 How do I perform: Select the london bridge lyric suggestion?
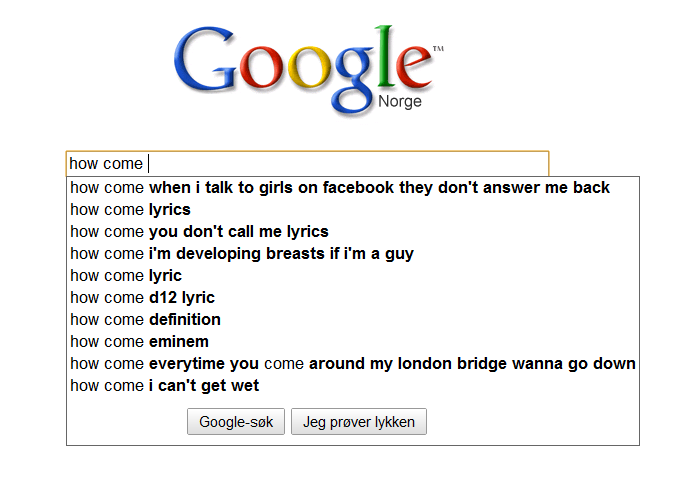point(352,364)
